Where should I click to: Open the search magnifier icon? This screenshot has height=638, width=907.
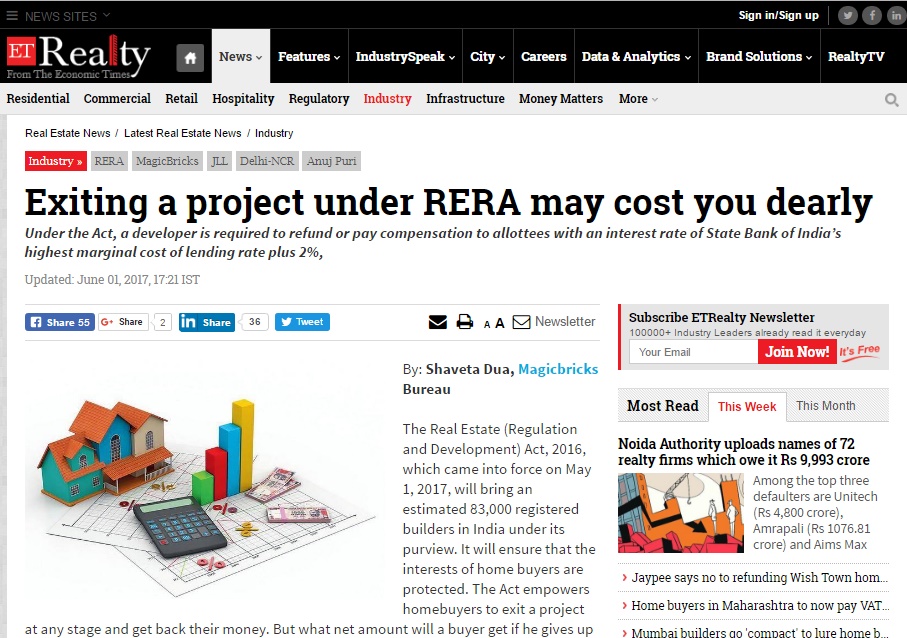coord(891,100)
